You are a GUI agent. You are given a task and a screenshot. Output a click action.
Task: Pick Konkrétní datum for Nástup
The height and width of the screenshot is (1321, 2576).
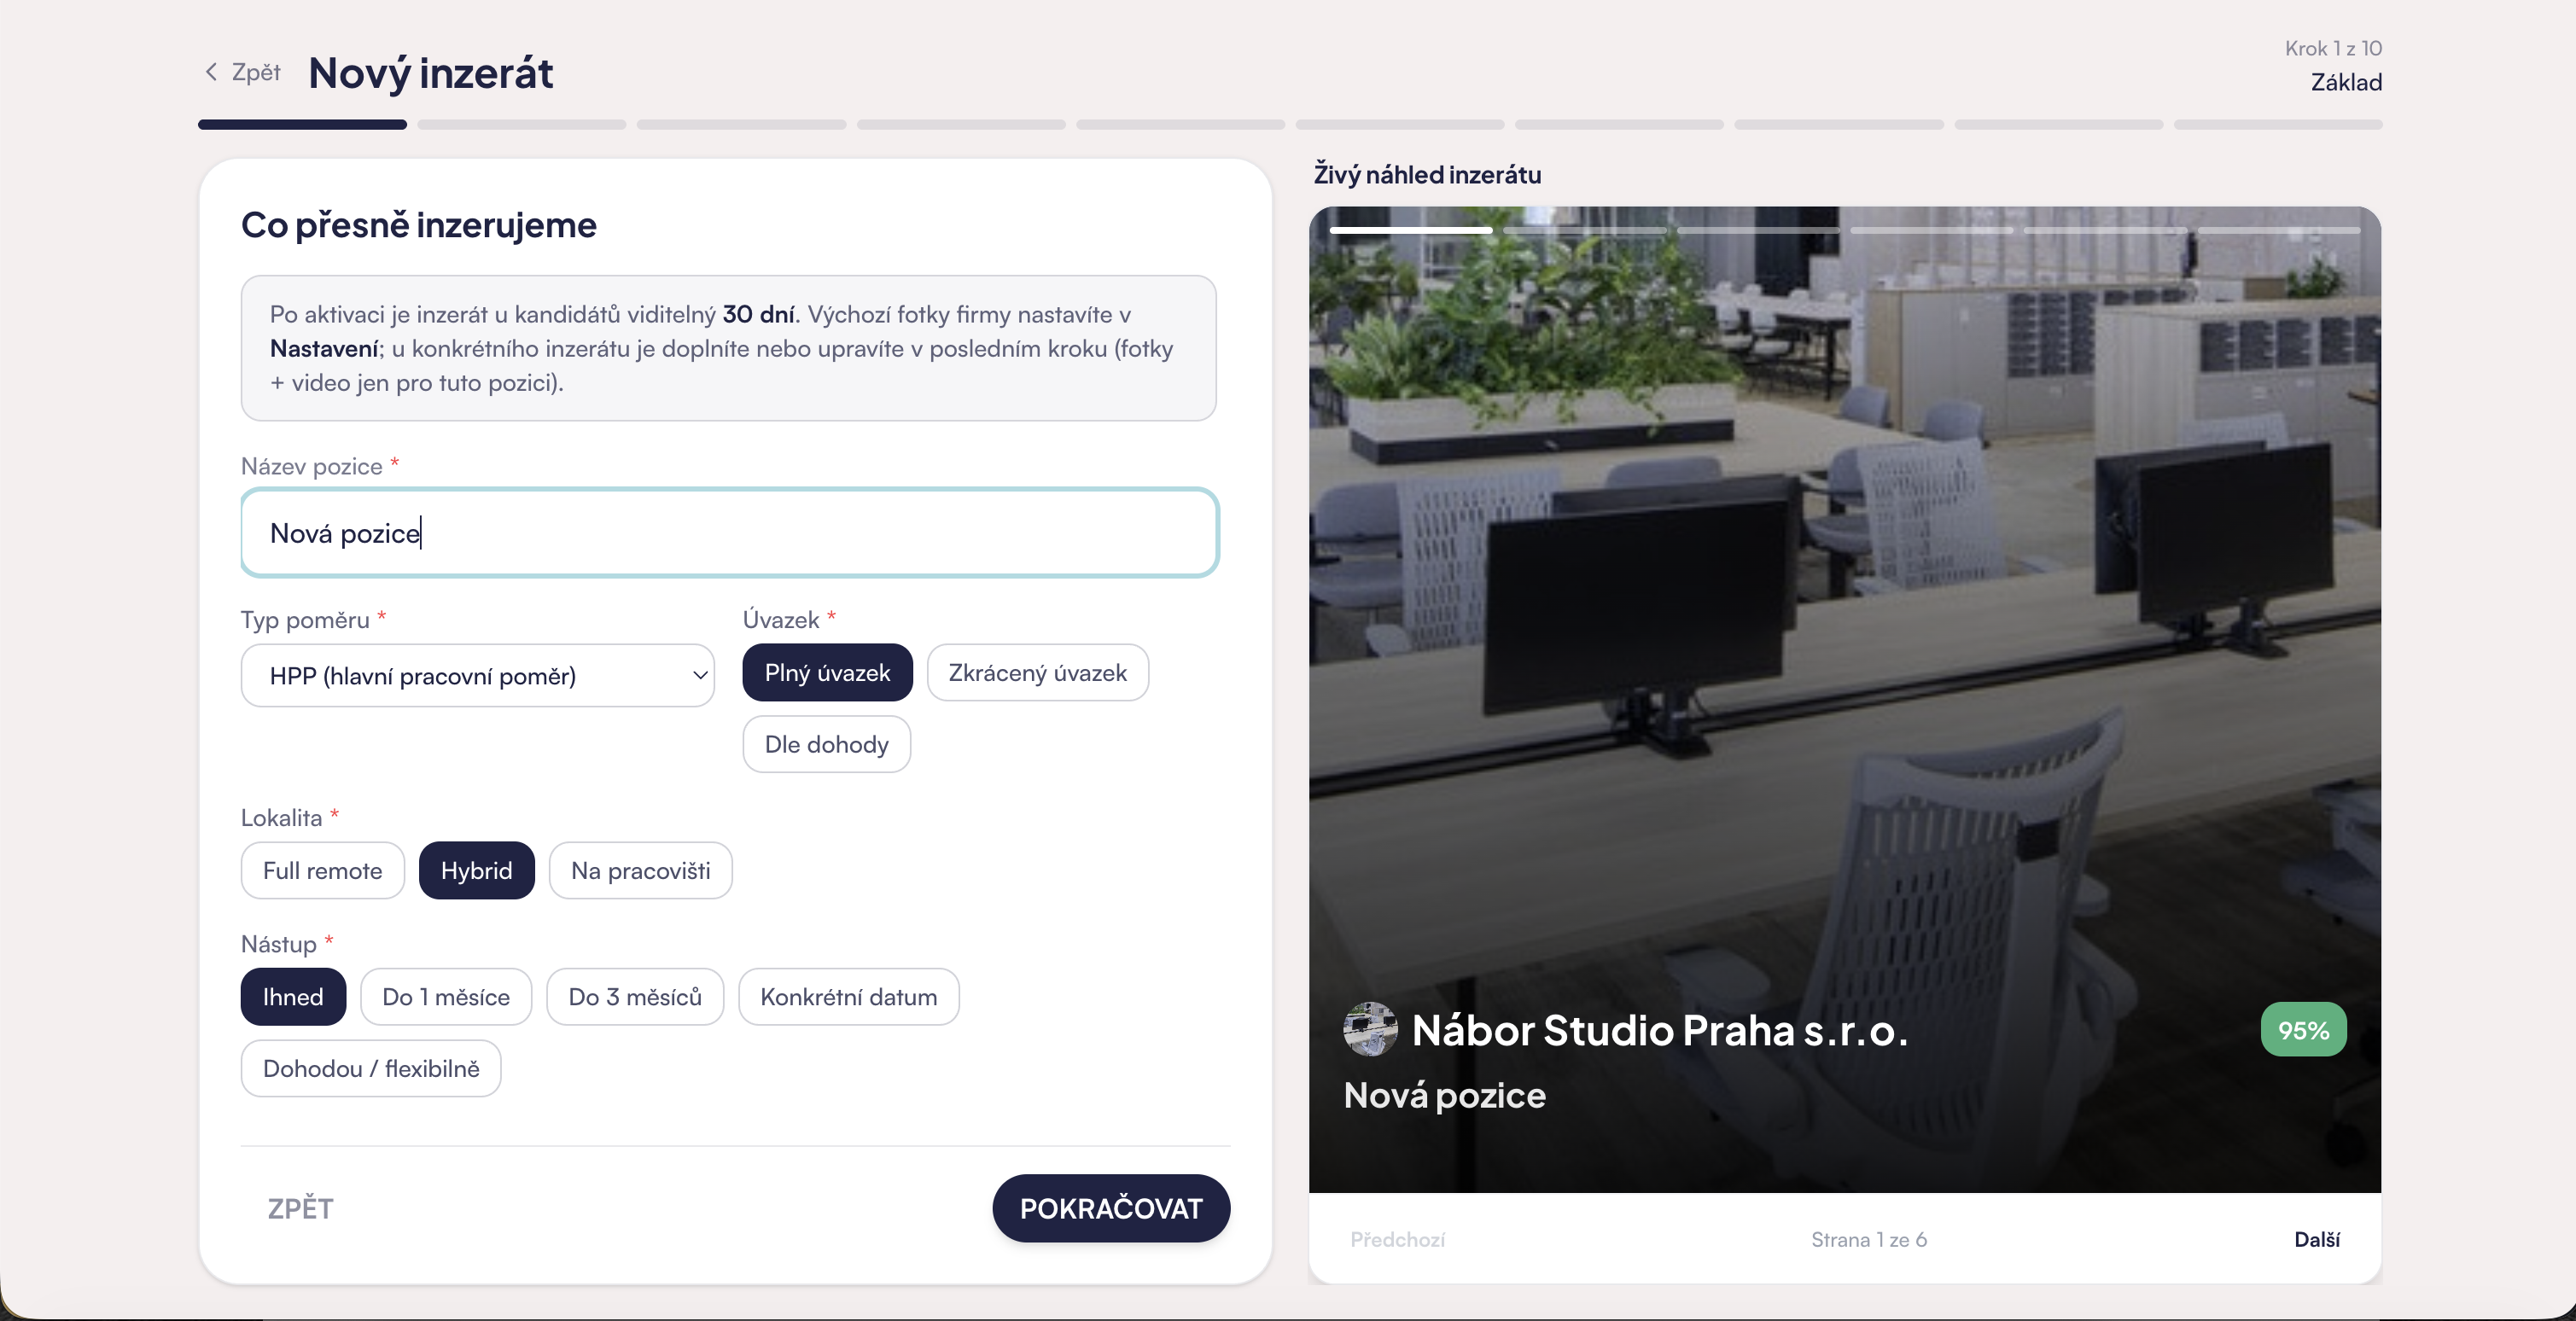pos(849,997)
